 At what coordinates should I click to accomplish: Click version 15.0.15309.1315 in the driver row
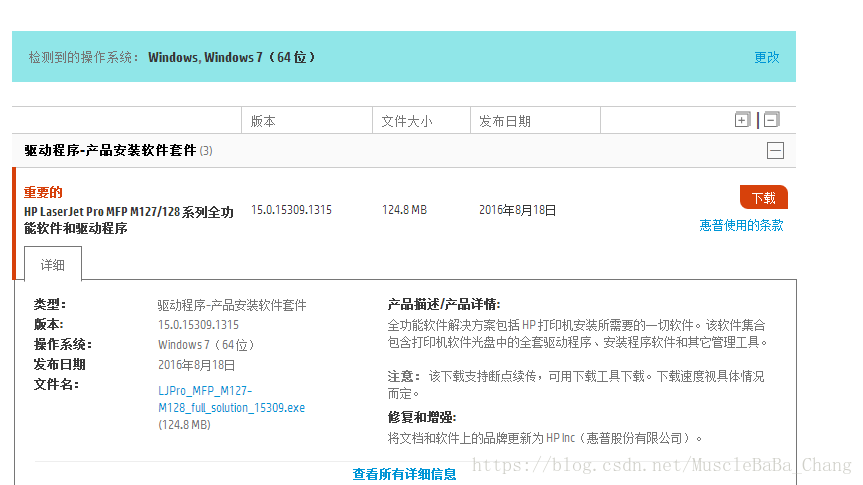tap(291, 210)
